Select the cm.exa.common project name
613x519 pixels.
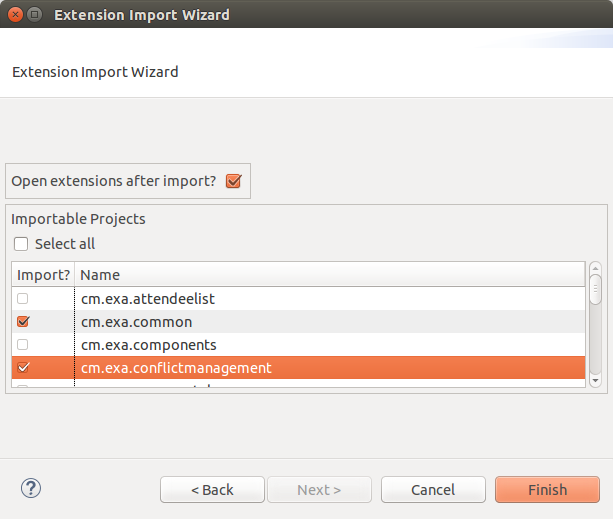tap(136, 322)
